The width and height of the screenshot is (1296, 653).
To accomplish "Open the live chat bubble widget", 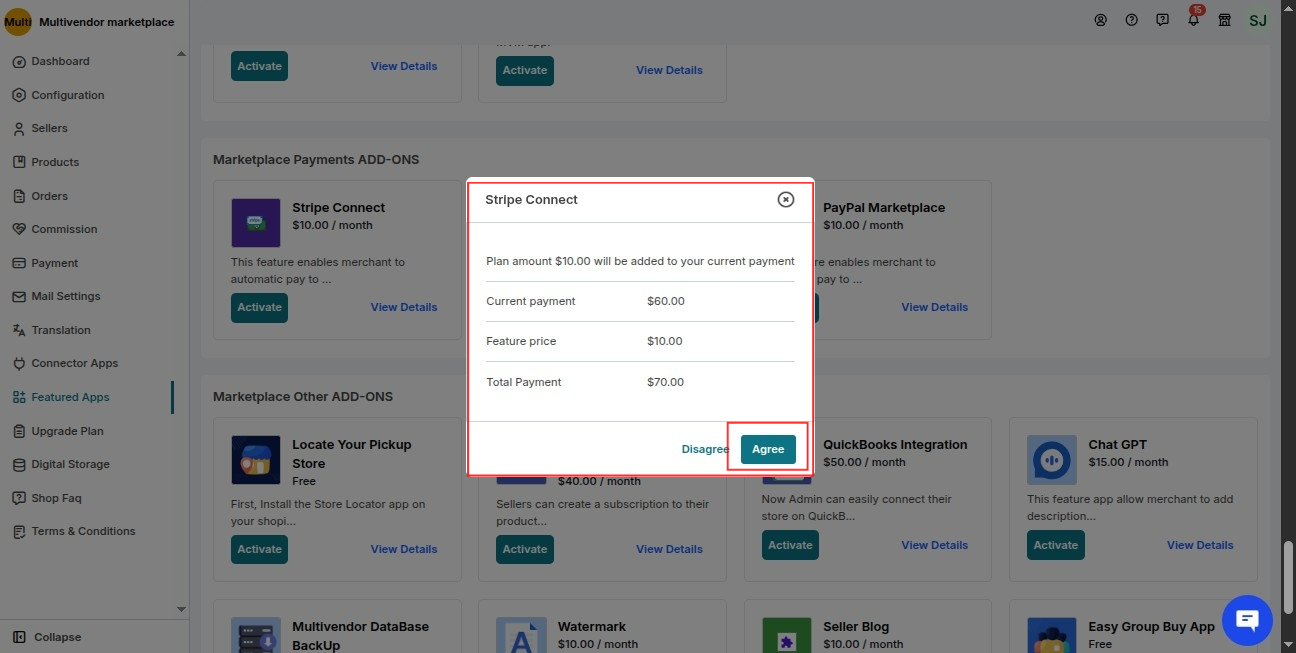I will (1247, 620).
